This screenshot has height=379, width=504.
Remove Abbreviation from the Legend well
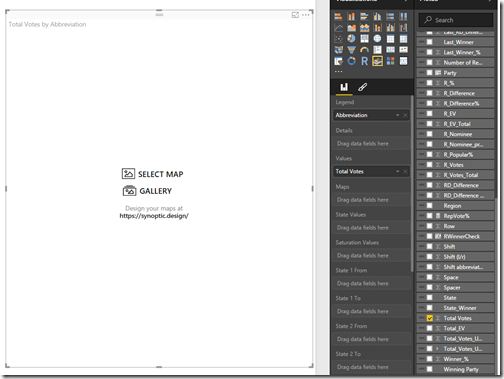(405, 115)
